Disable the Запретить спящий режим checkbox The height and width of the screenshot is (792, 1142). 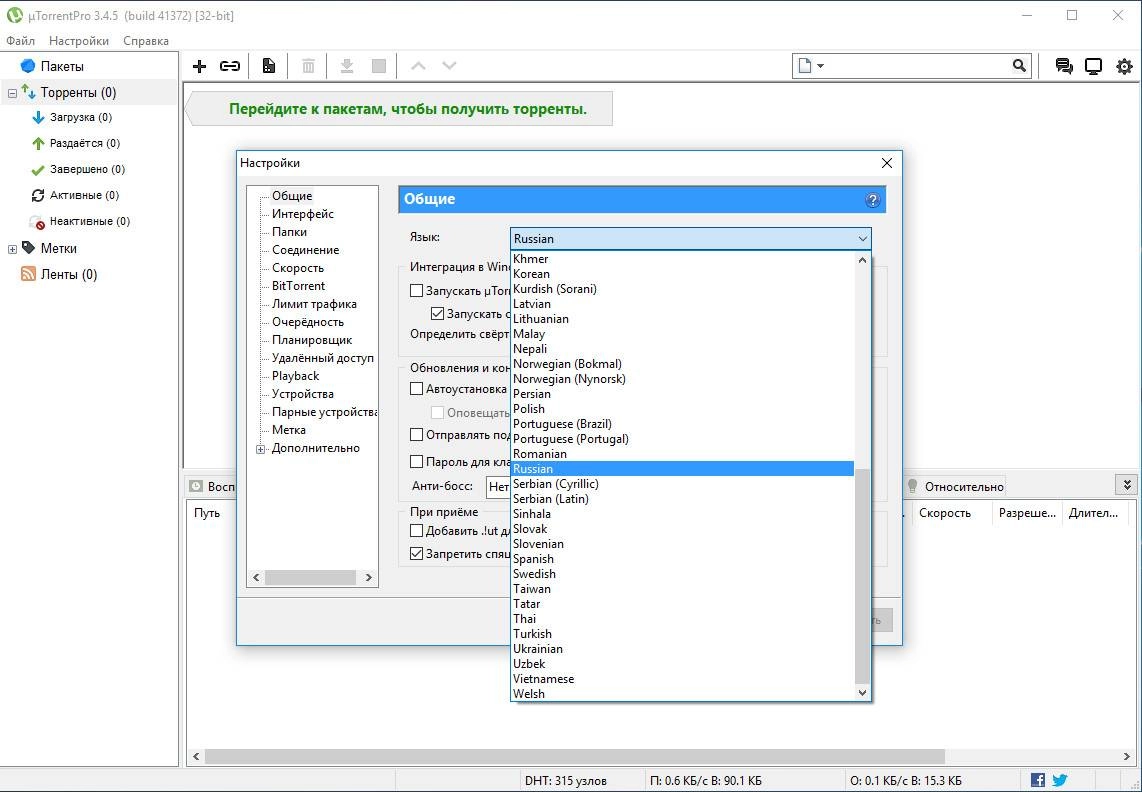(417, 553)
